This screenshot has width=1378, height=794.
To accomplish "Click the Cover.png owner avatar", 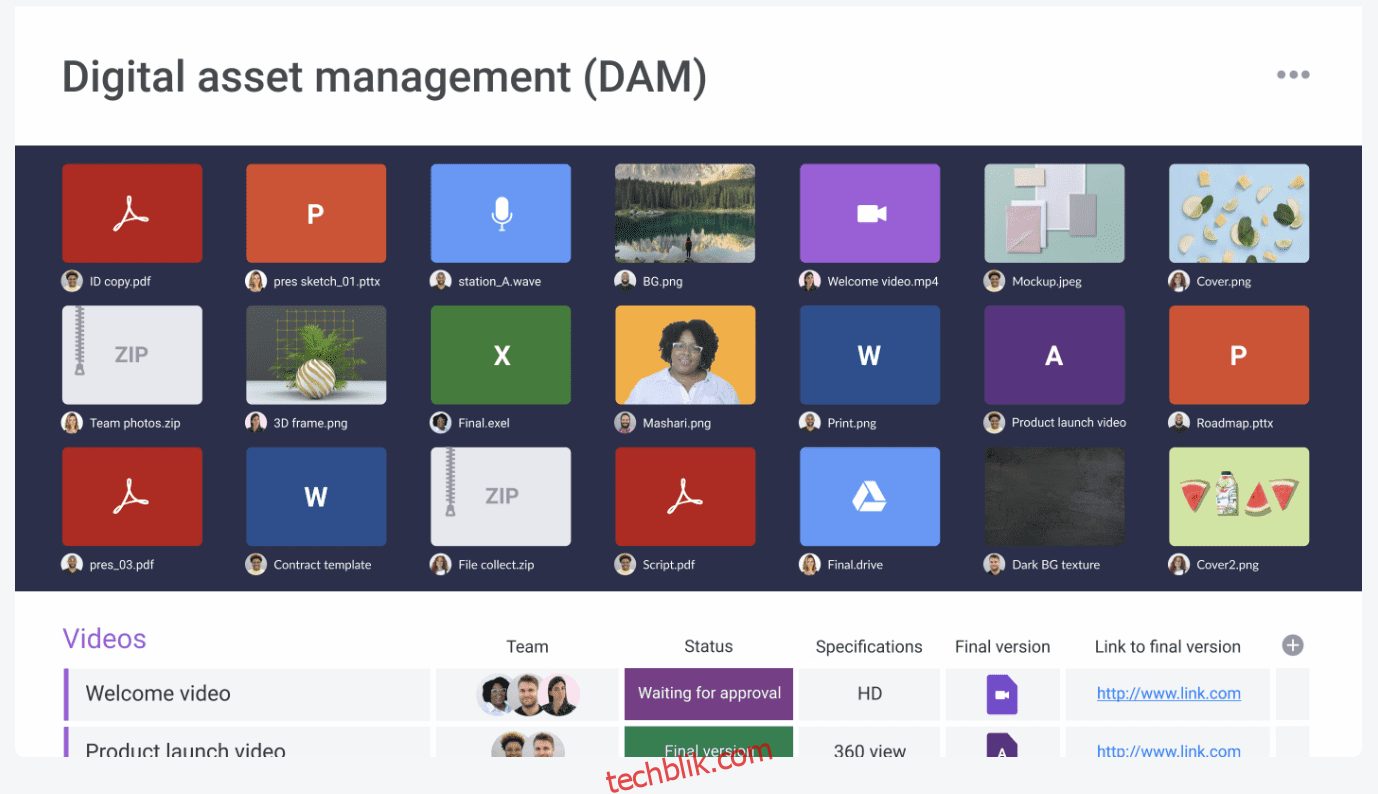I will (1179, 281).
